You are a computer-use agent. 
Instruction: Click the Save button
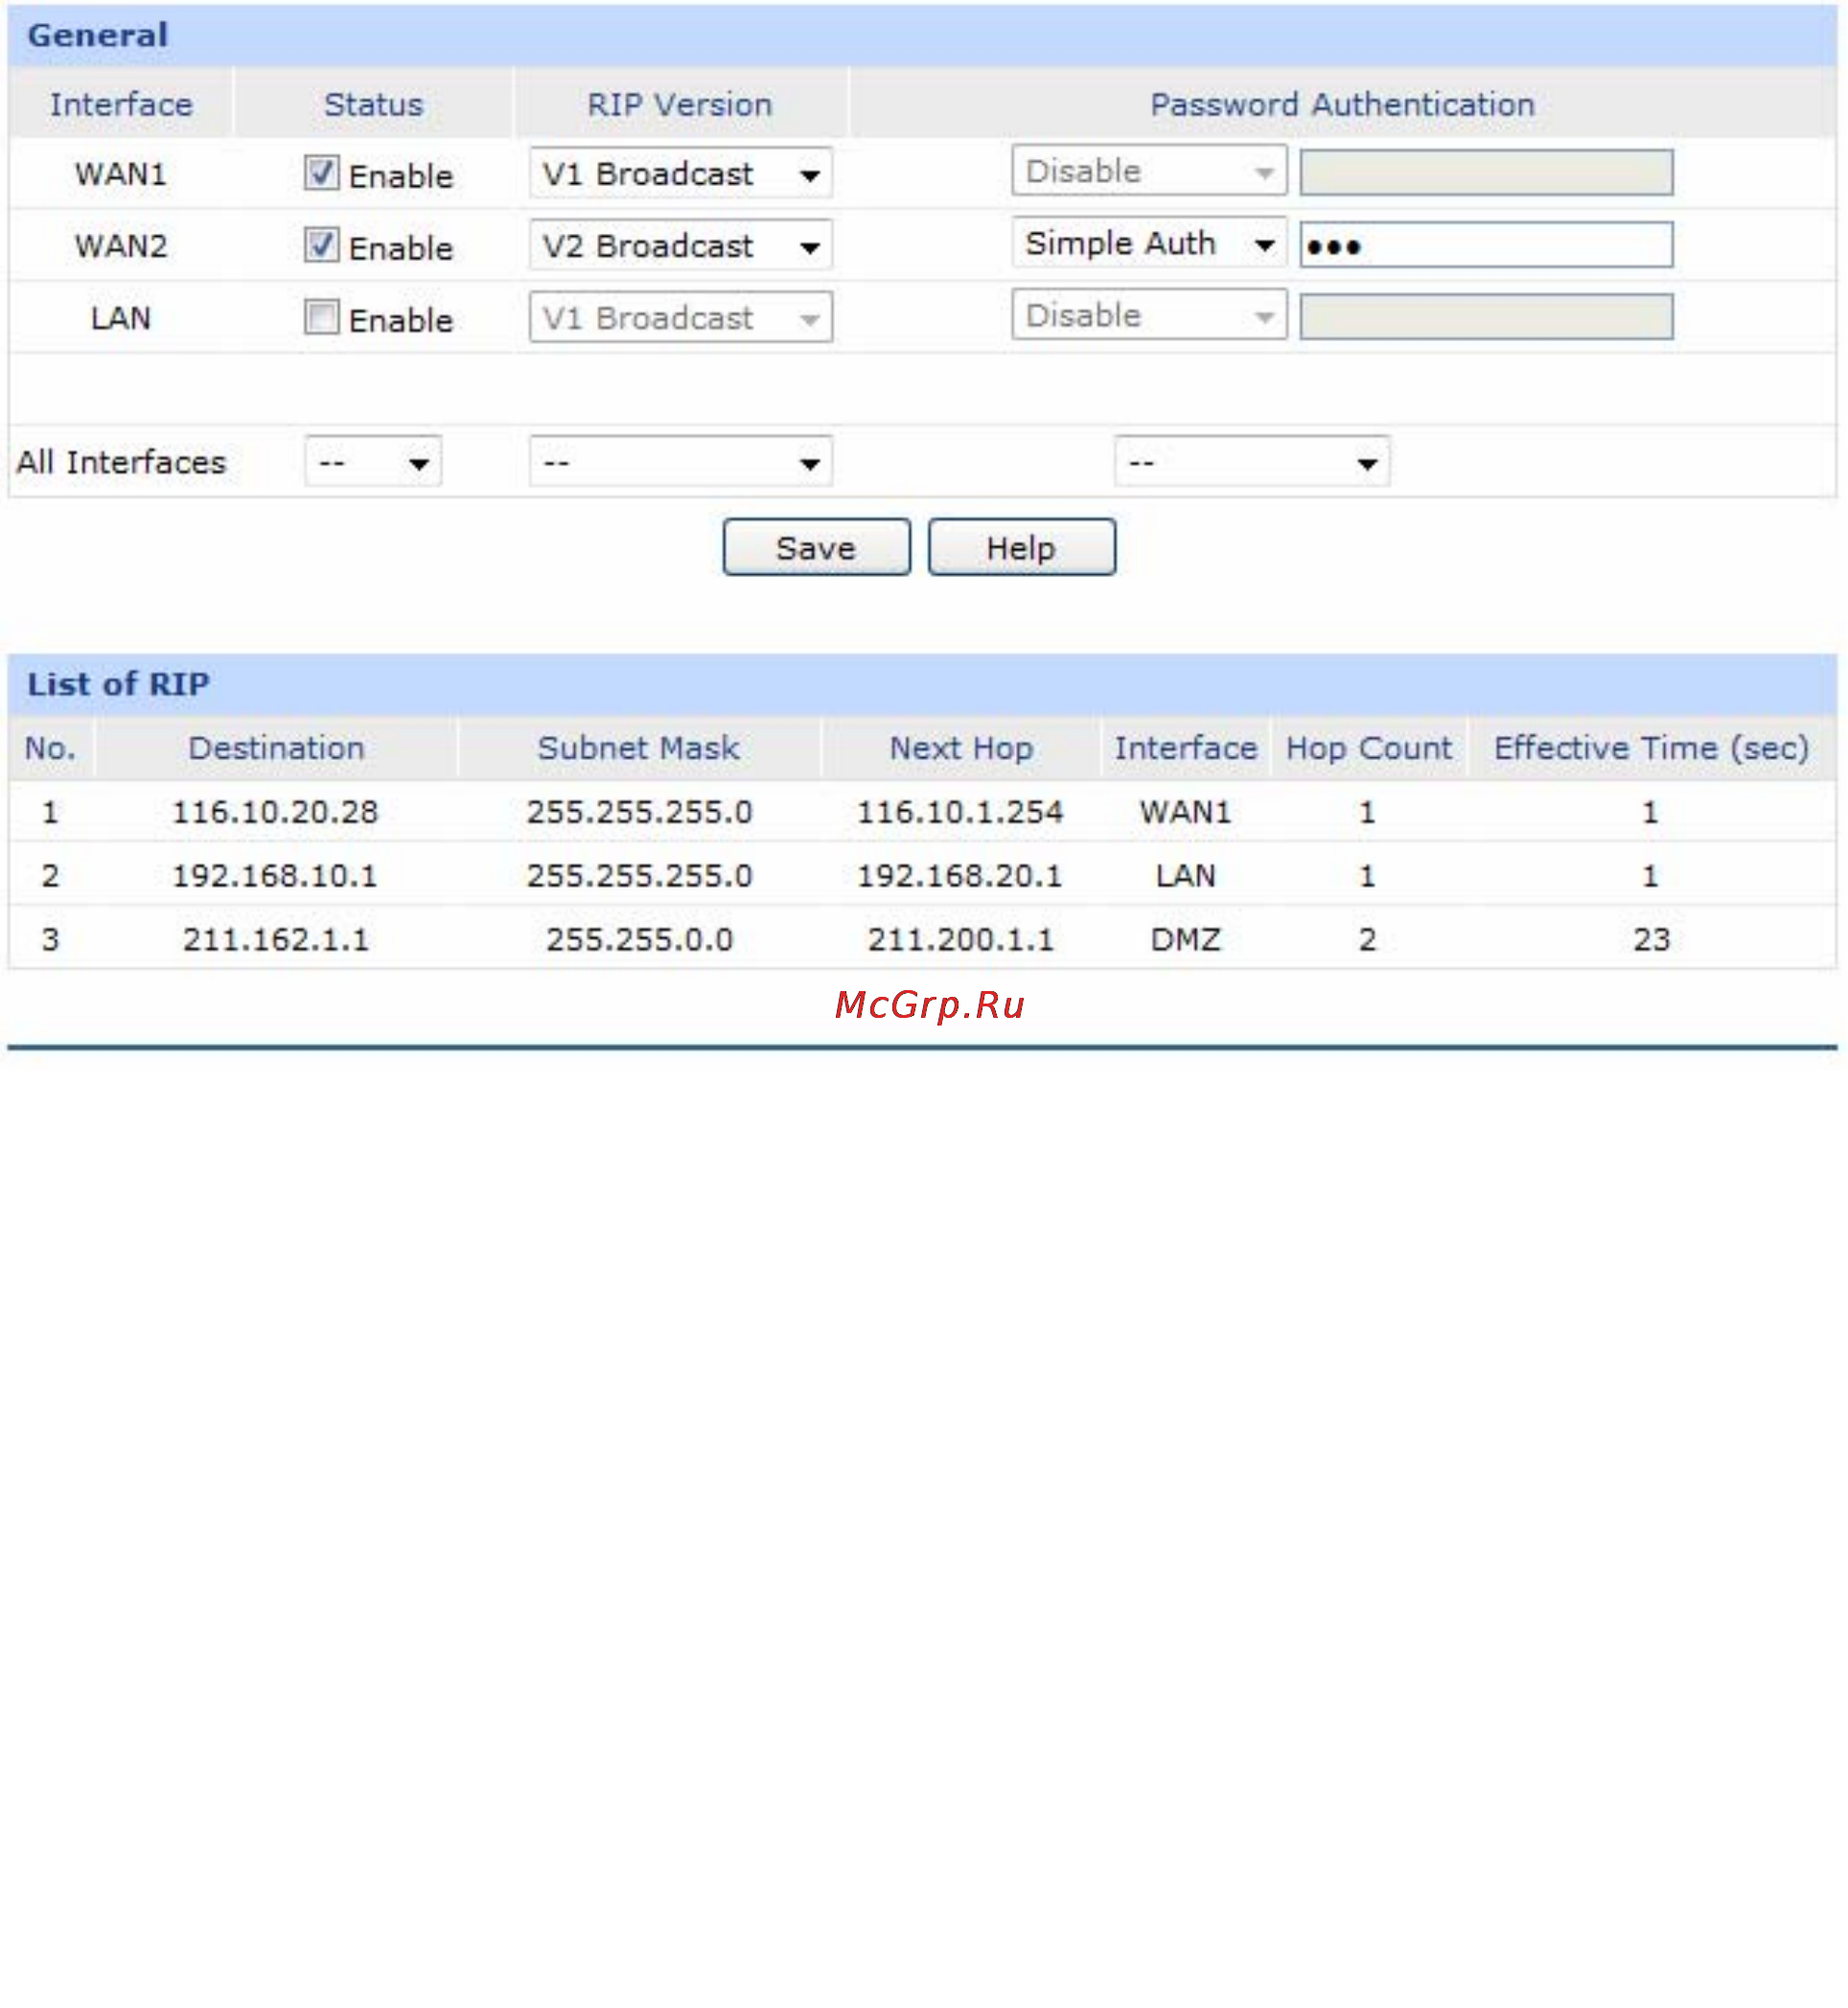coord(817,548)
